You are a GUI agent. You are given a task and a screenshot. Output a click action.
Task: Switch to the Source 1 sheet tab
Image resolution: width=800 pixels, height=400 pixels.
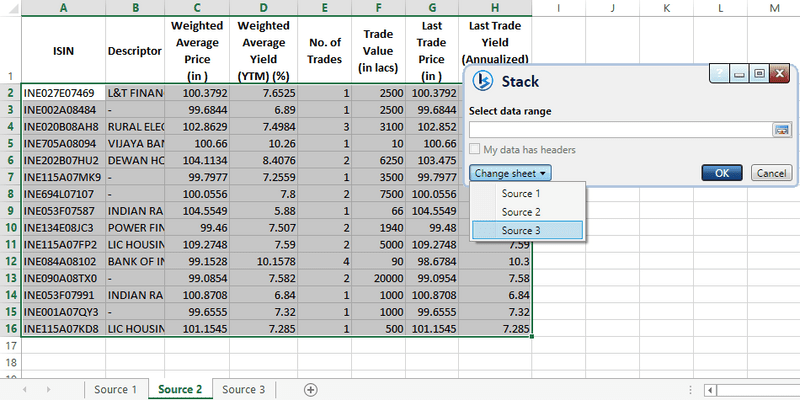click(116, 390)
